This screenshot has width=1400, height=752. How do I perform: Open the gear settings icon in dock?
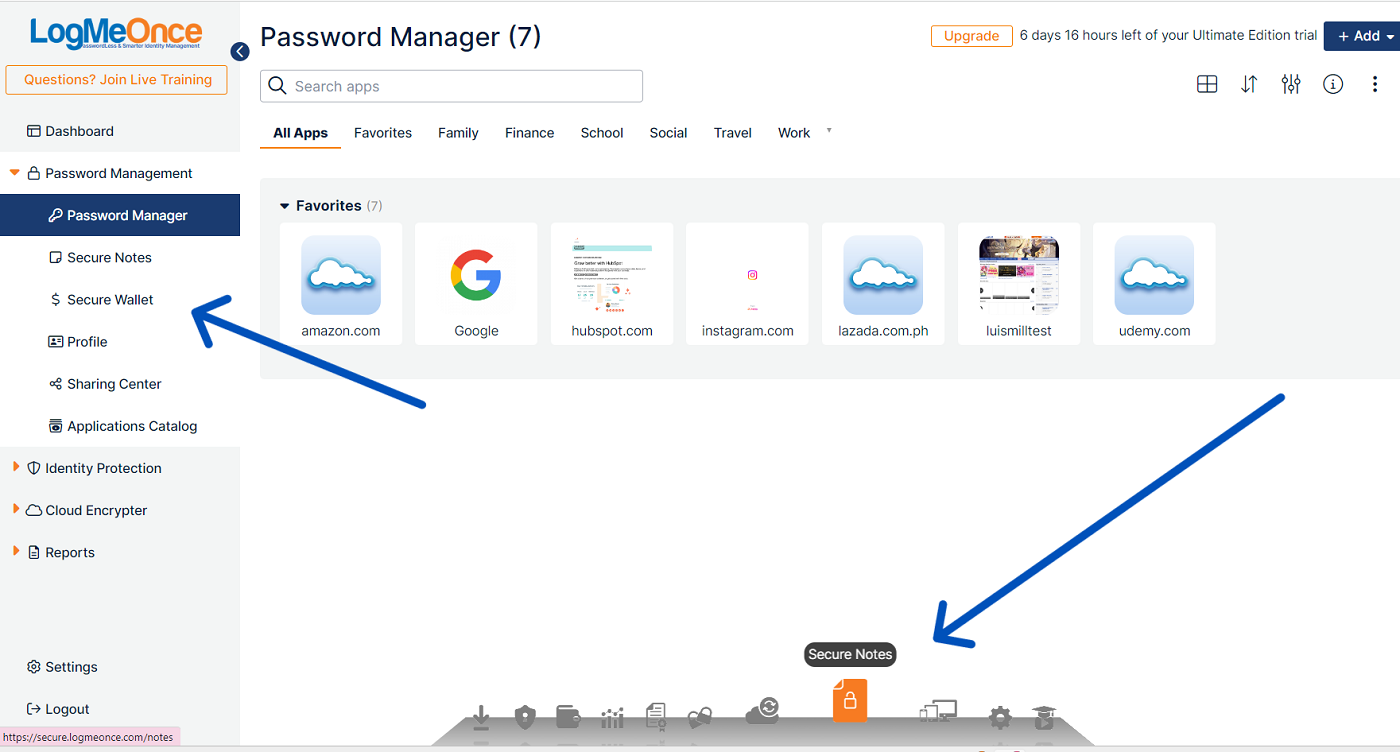coord(1000,717)
